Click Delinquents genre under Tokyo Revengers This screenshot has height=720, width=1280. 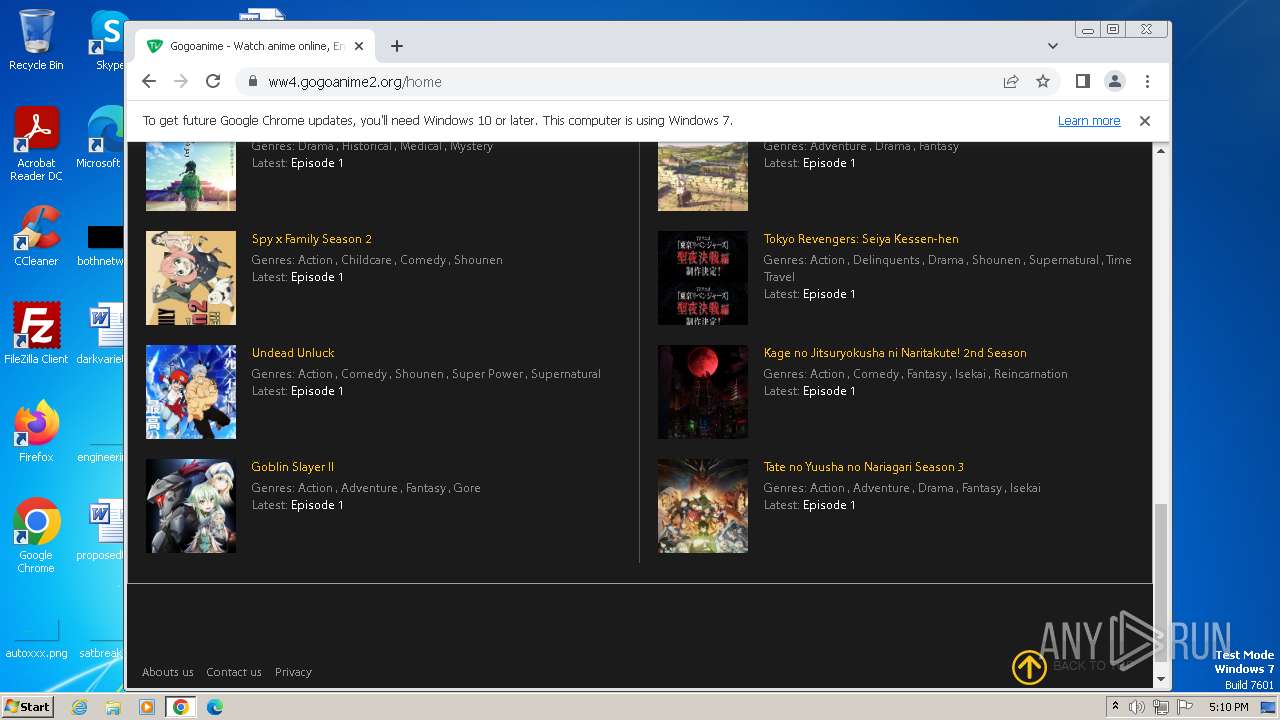coord(886,260)
